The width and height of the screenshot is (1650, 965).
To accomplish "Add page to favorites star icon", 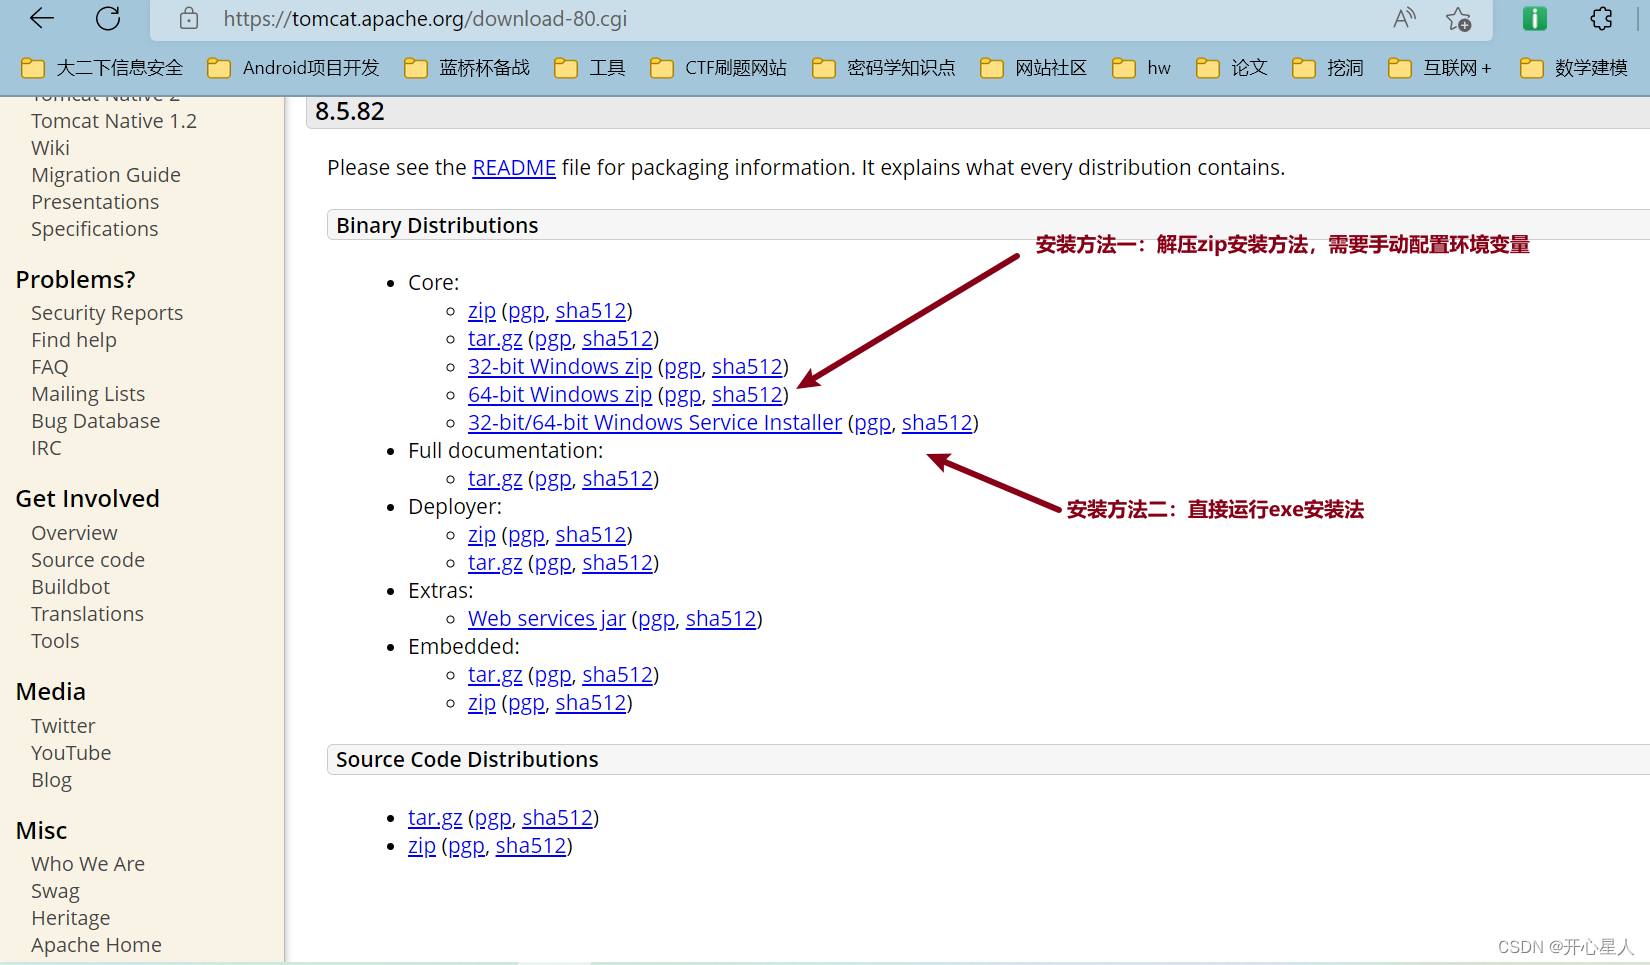I will pyautogui.click(x=1458, y=18).
